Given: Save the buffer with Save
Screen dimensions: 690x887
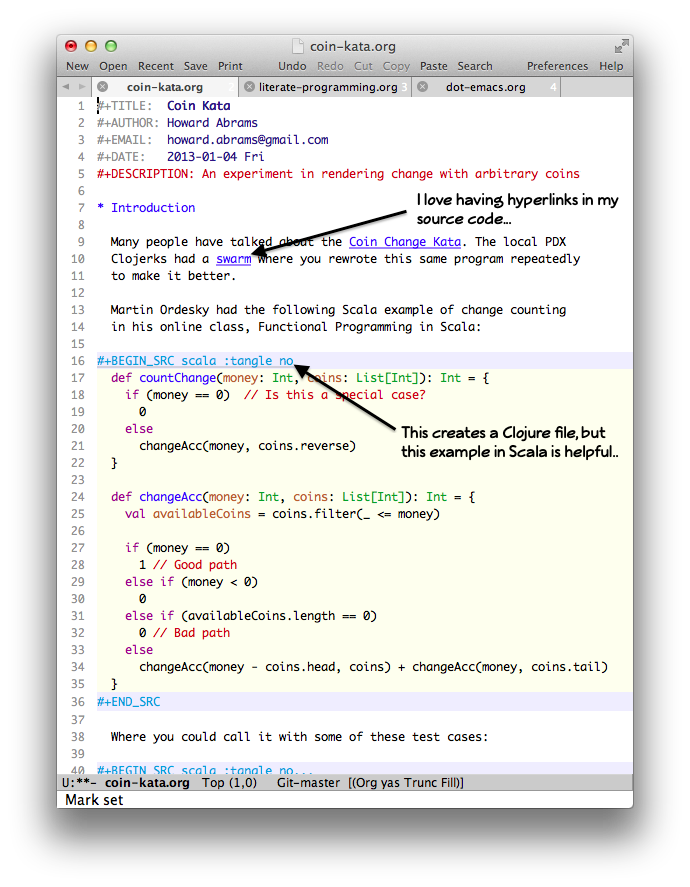Looking at the screenshot, I should coord(195,66).
